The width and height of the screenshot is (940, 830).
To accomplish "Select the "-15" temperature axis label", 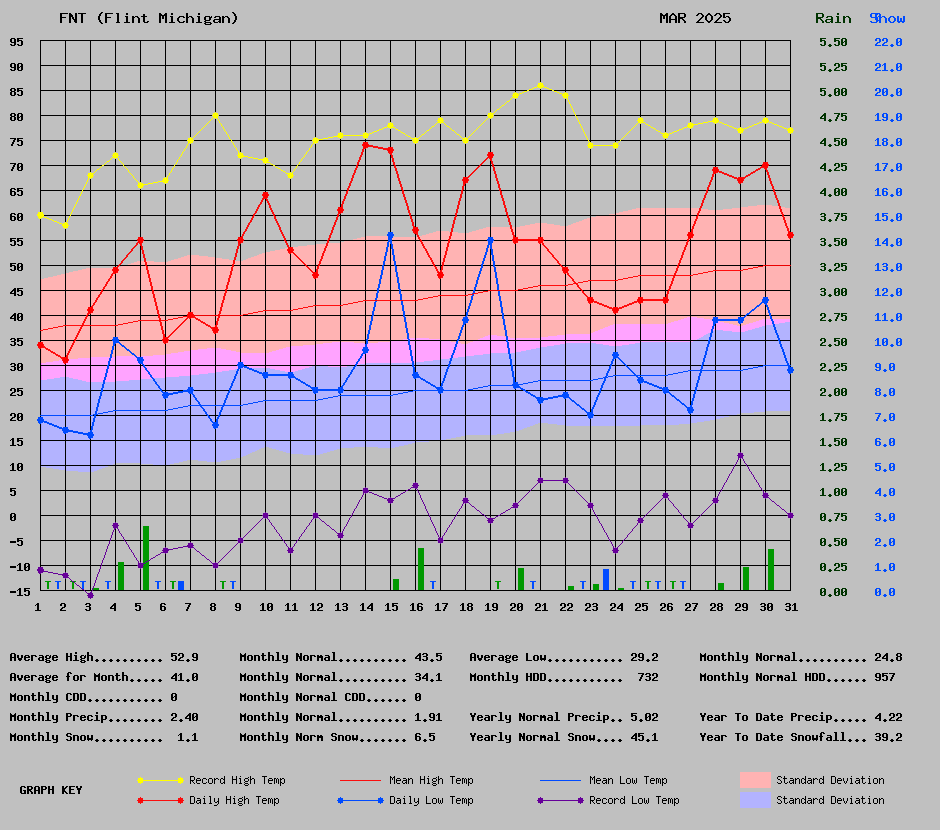I will 20,591.
